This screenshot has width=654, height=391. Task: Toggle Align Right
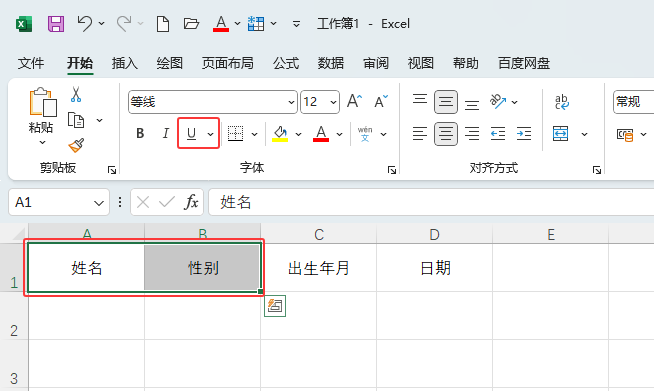click(x=472, y=134)
